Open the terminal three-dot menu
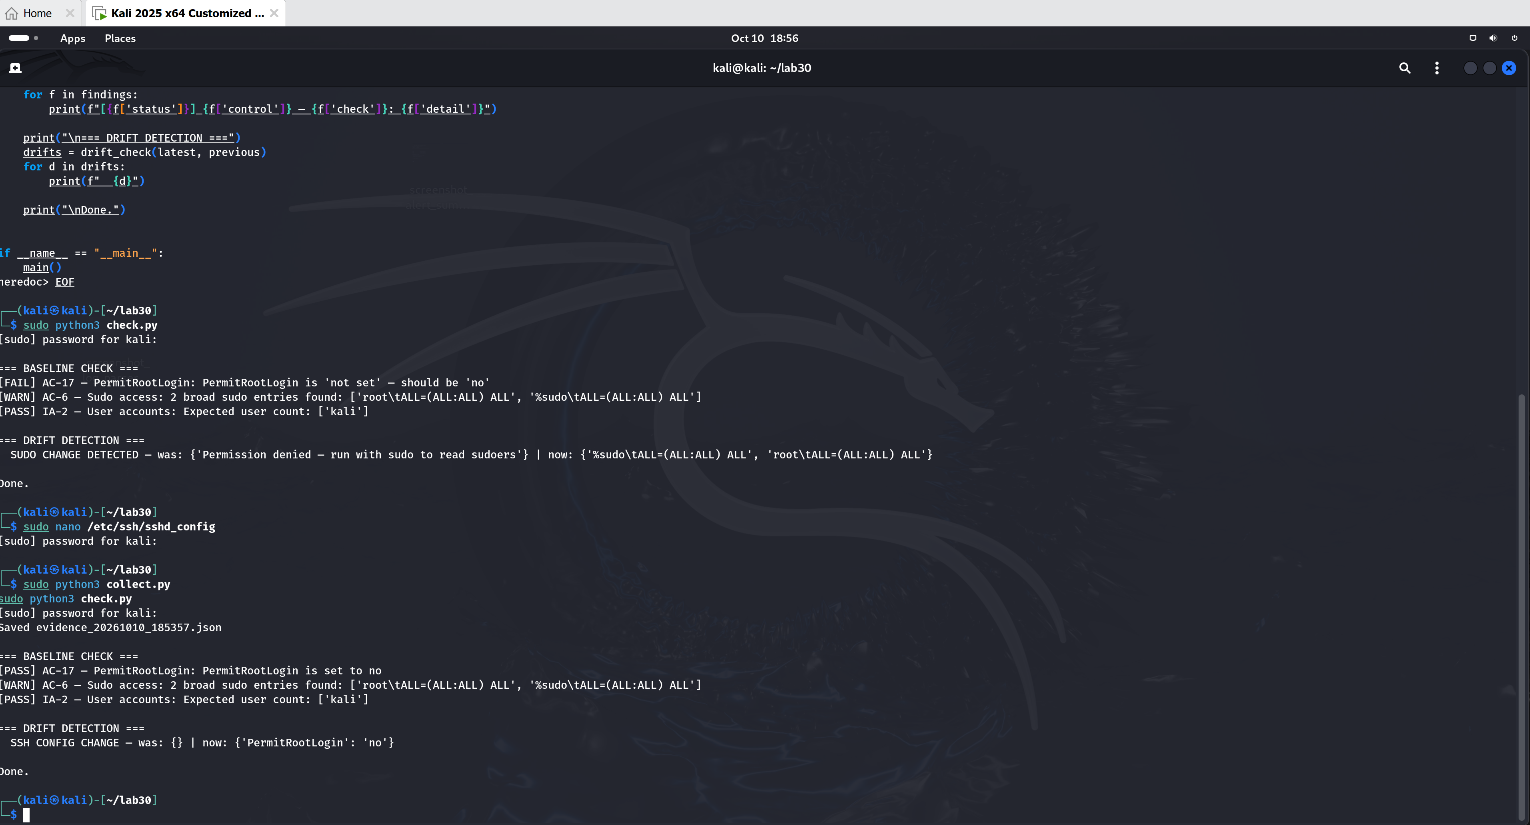 point(1437,68)
